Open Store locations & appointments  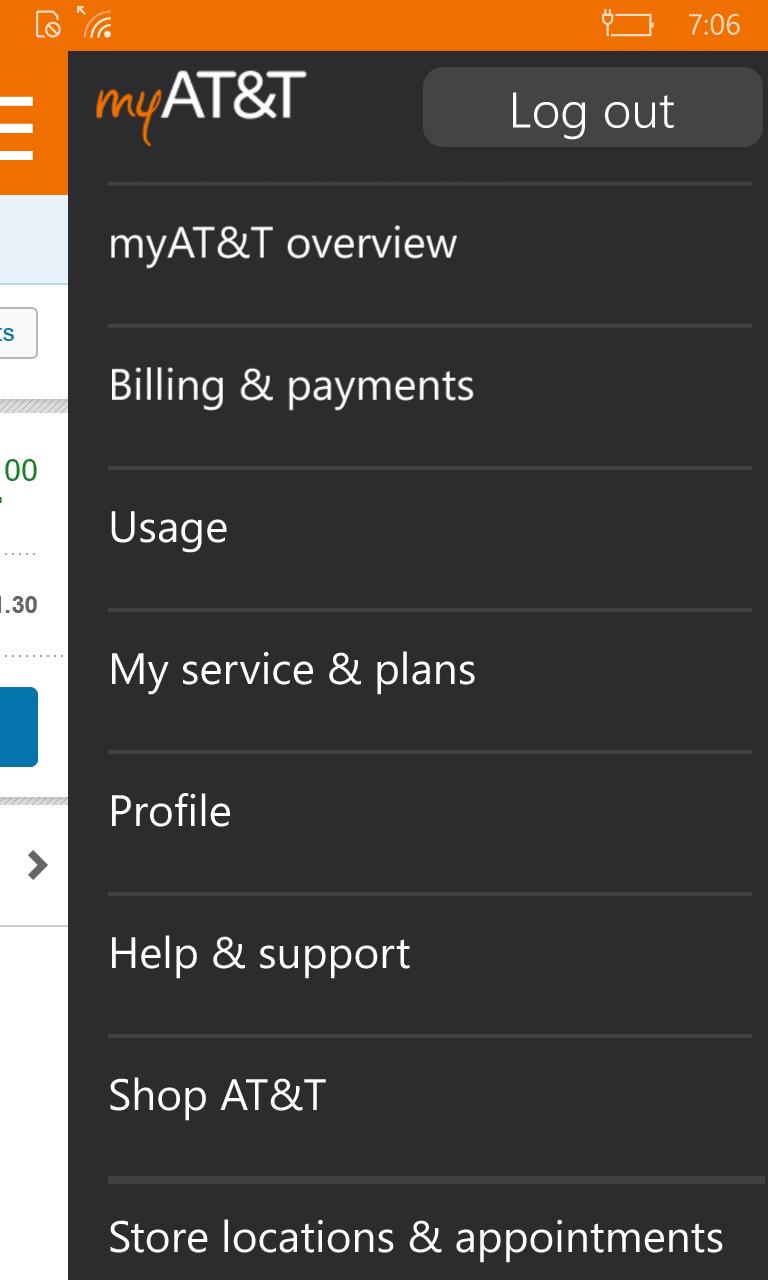415,1237
